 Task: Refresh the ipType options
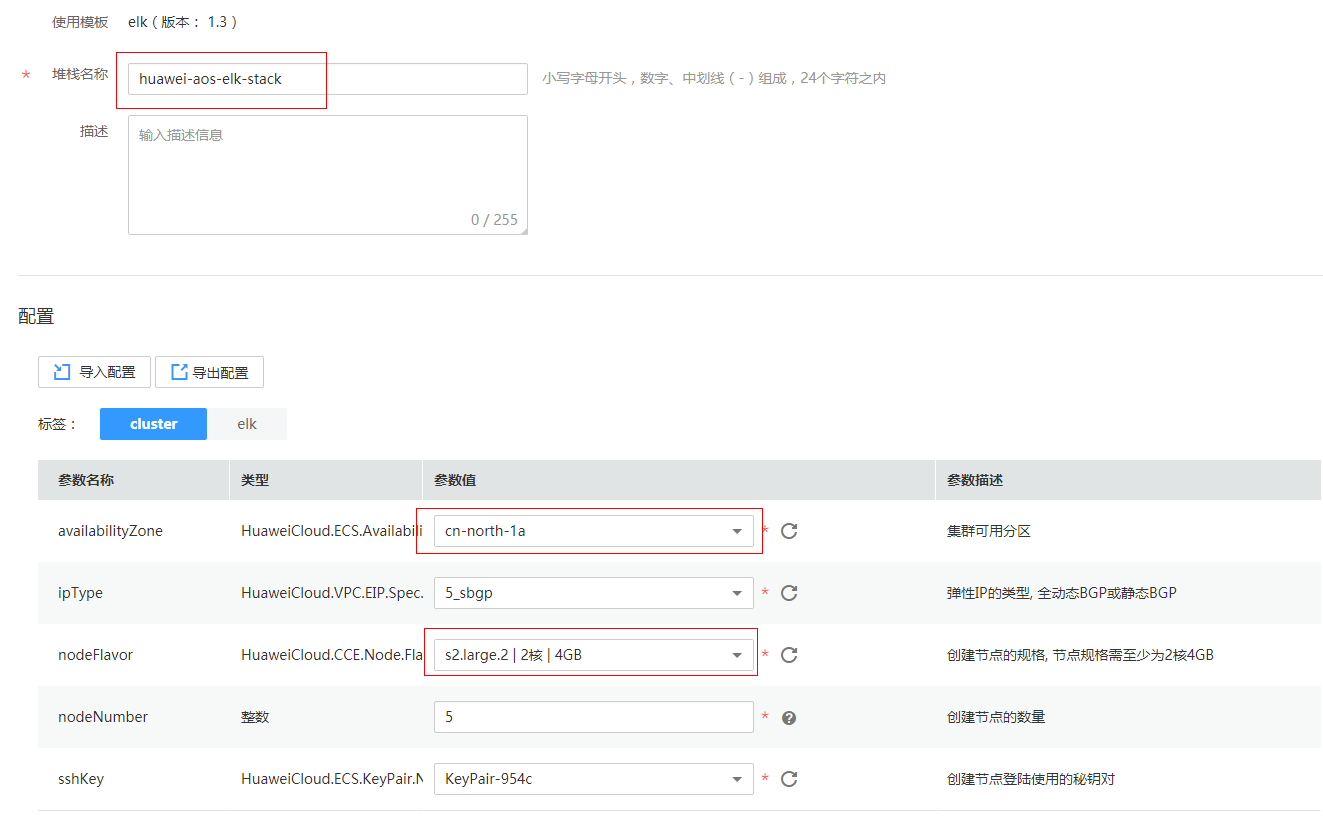click(x=789, y=593)
